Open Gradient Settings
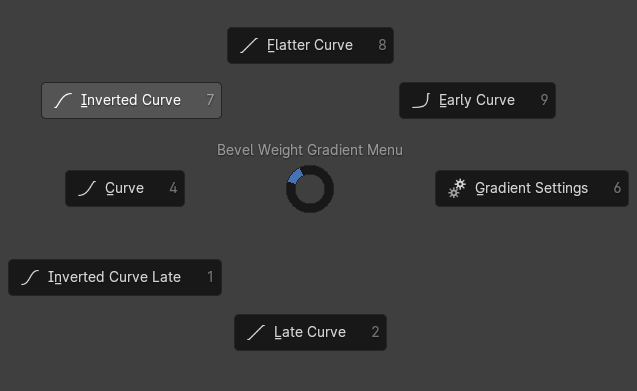The width and height of the screenshot is (637, 391). 532,189
